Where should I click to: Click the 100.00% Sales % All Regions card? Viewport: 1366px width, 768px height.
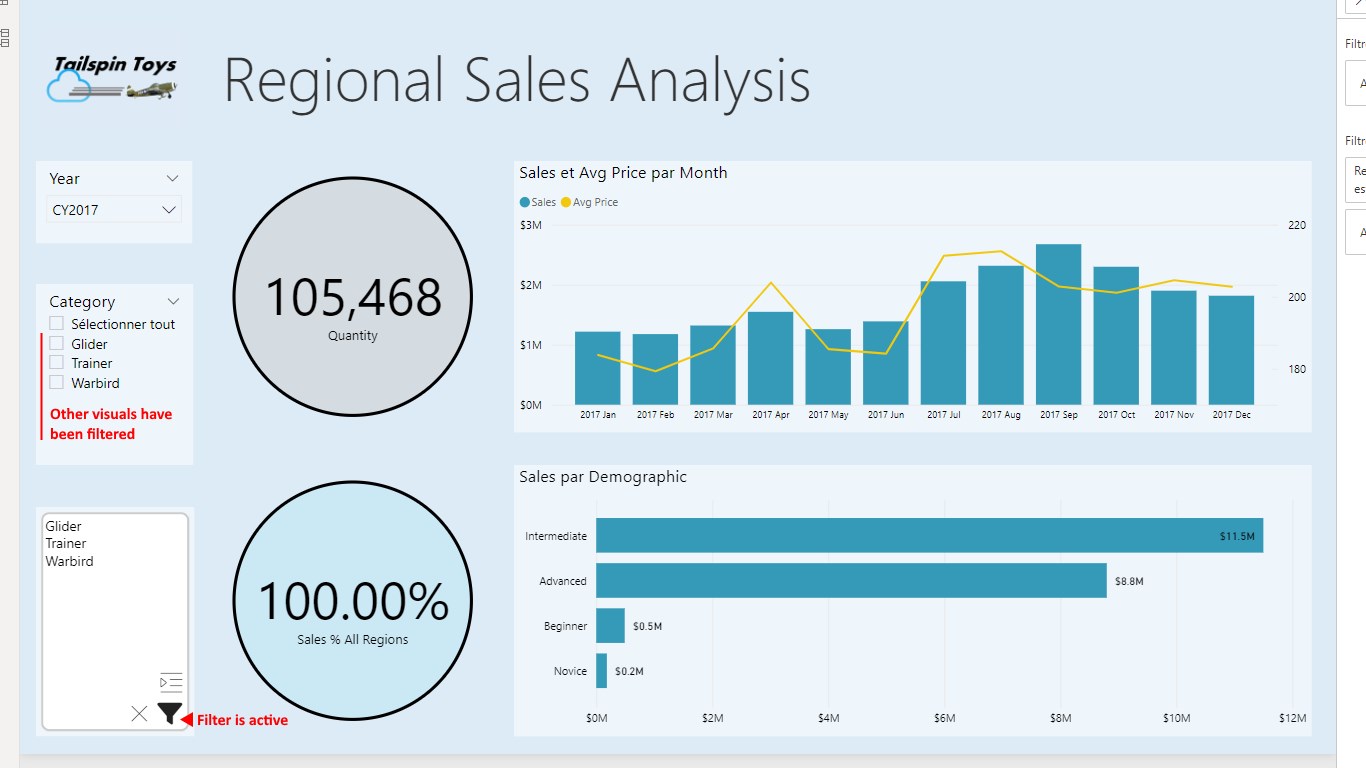(x=353, y=601)
